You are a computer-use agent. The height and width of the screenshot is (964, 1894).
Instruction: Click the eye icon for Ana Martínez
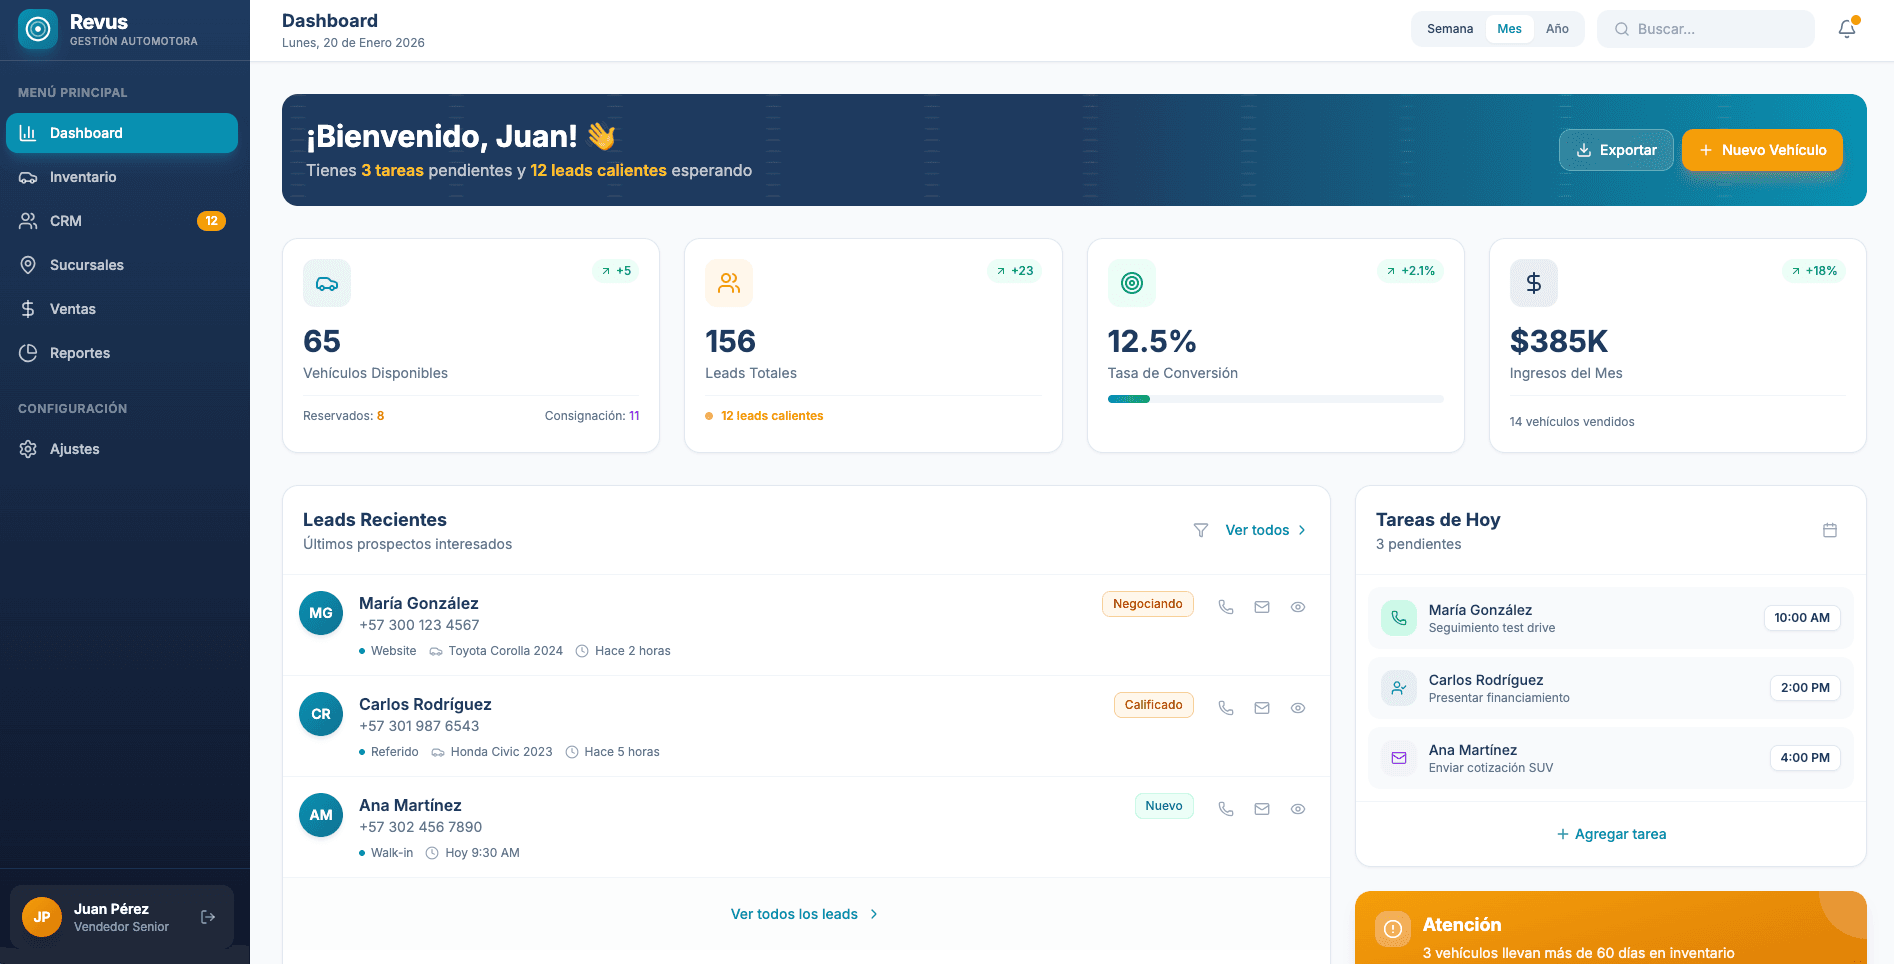coord(1298,809)
